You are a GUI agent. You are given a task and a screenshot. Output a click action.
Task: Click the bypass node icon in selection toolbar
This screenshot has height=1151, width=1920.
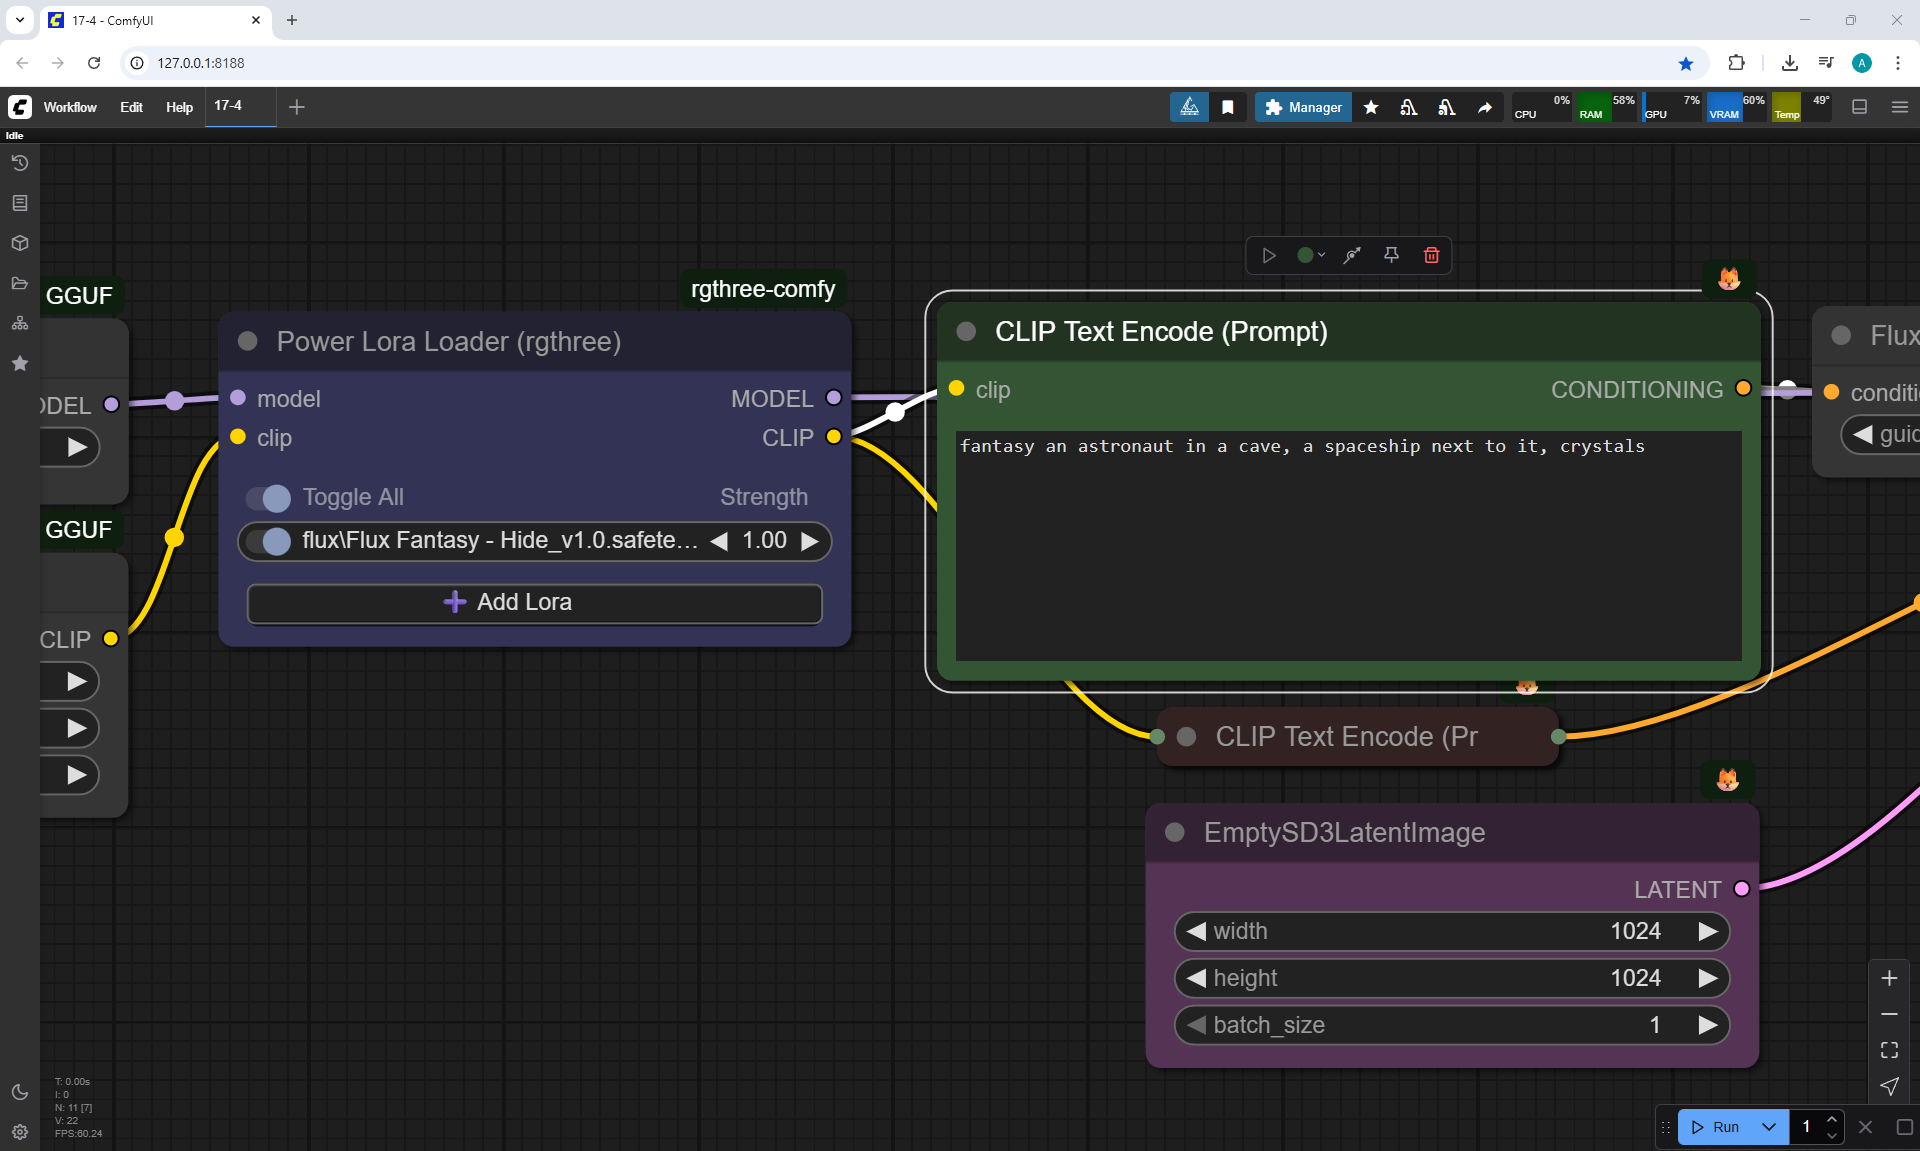pyautogui.click(x=1352, y=255)
